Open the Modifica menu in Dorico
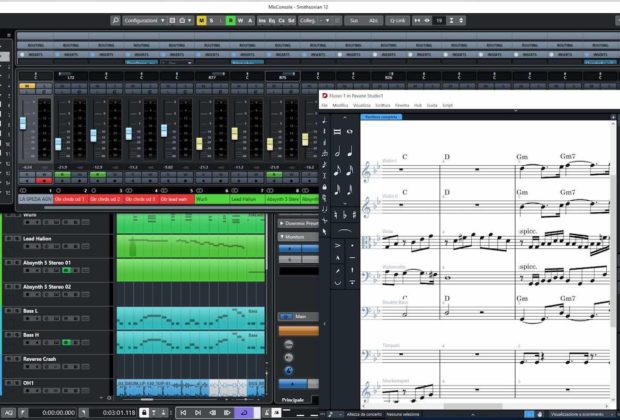This screenshot has width=620, height=420. pyautogui.click(x=340, y=105)
